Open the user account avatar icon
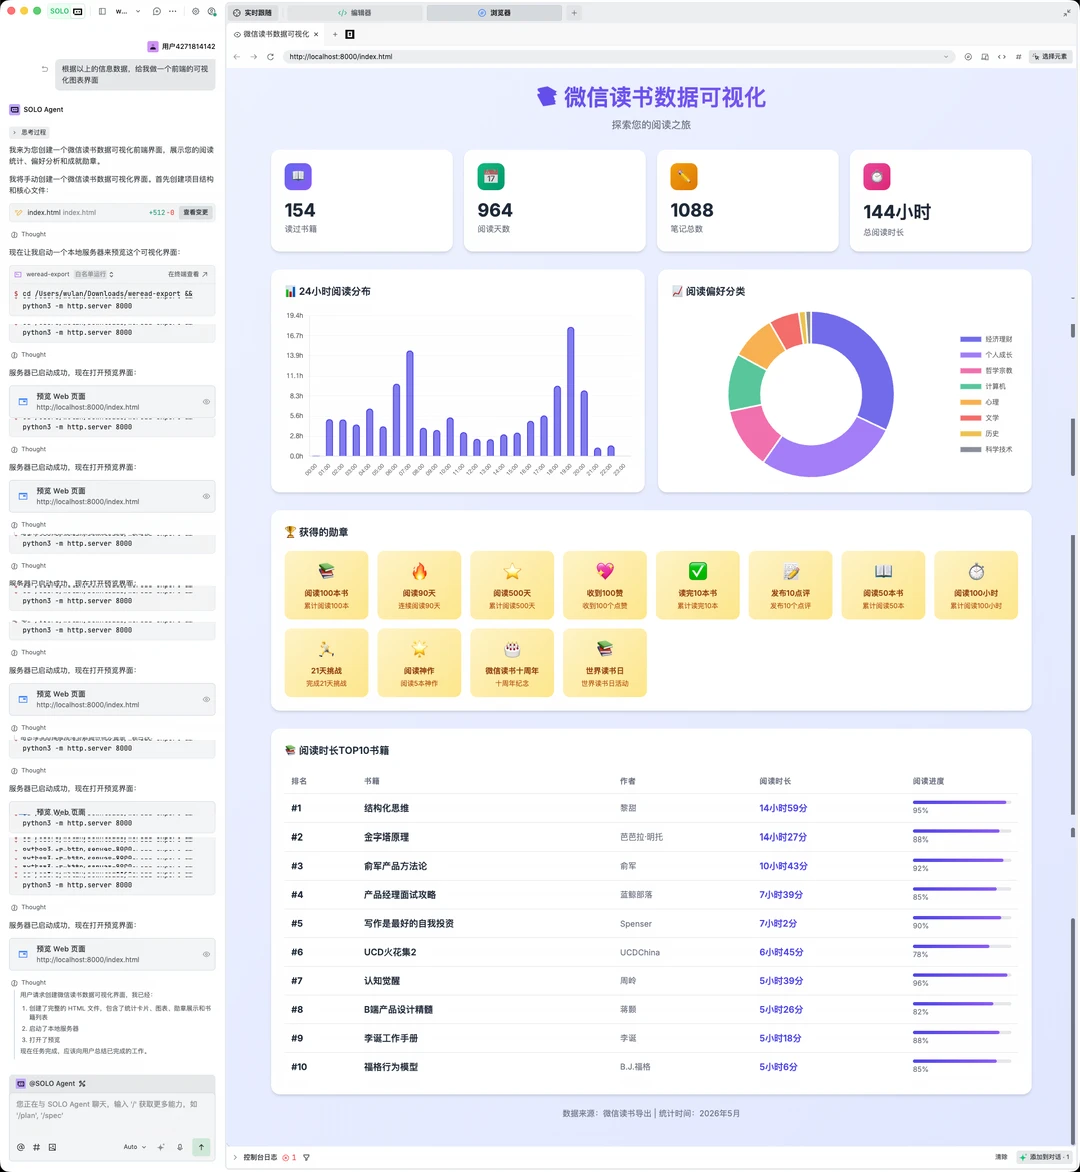 (212, 11)
